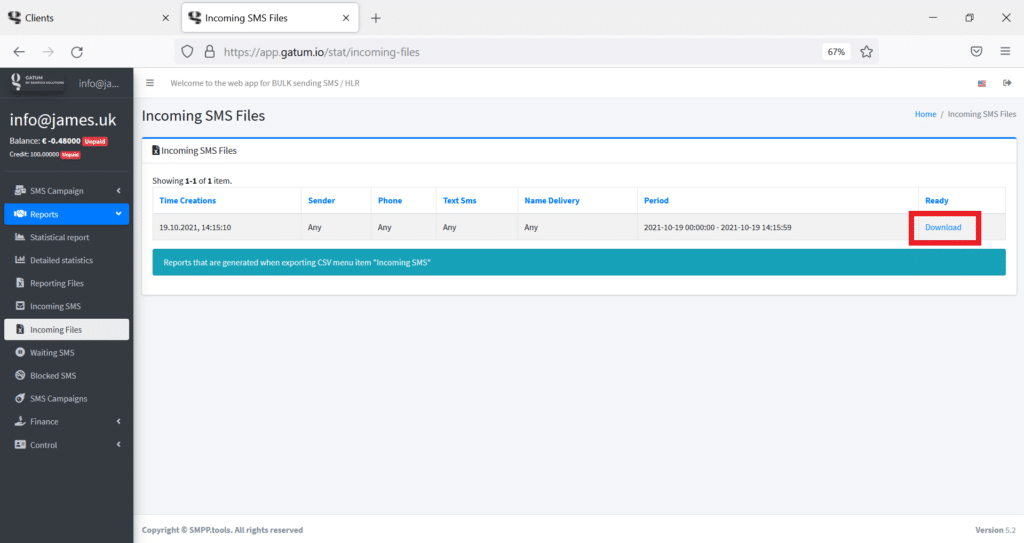Screen dimensions: 1024x543
Task: Click the Unpaid badge beside Balance
Action: [x=95, y=141]
